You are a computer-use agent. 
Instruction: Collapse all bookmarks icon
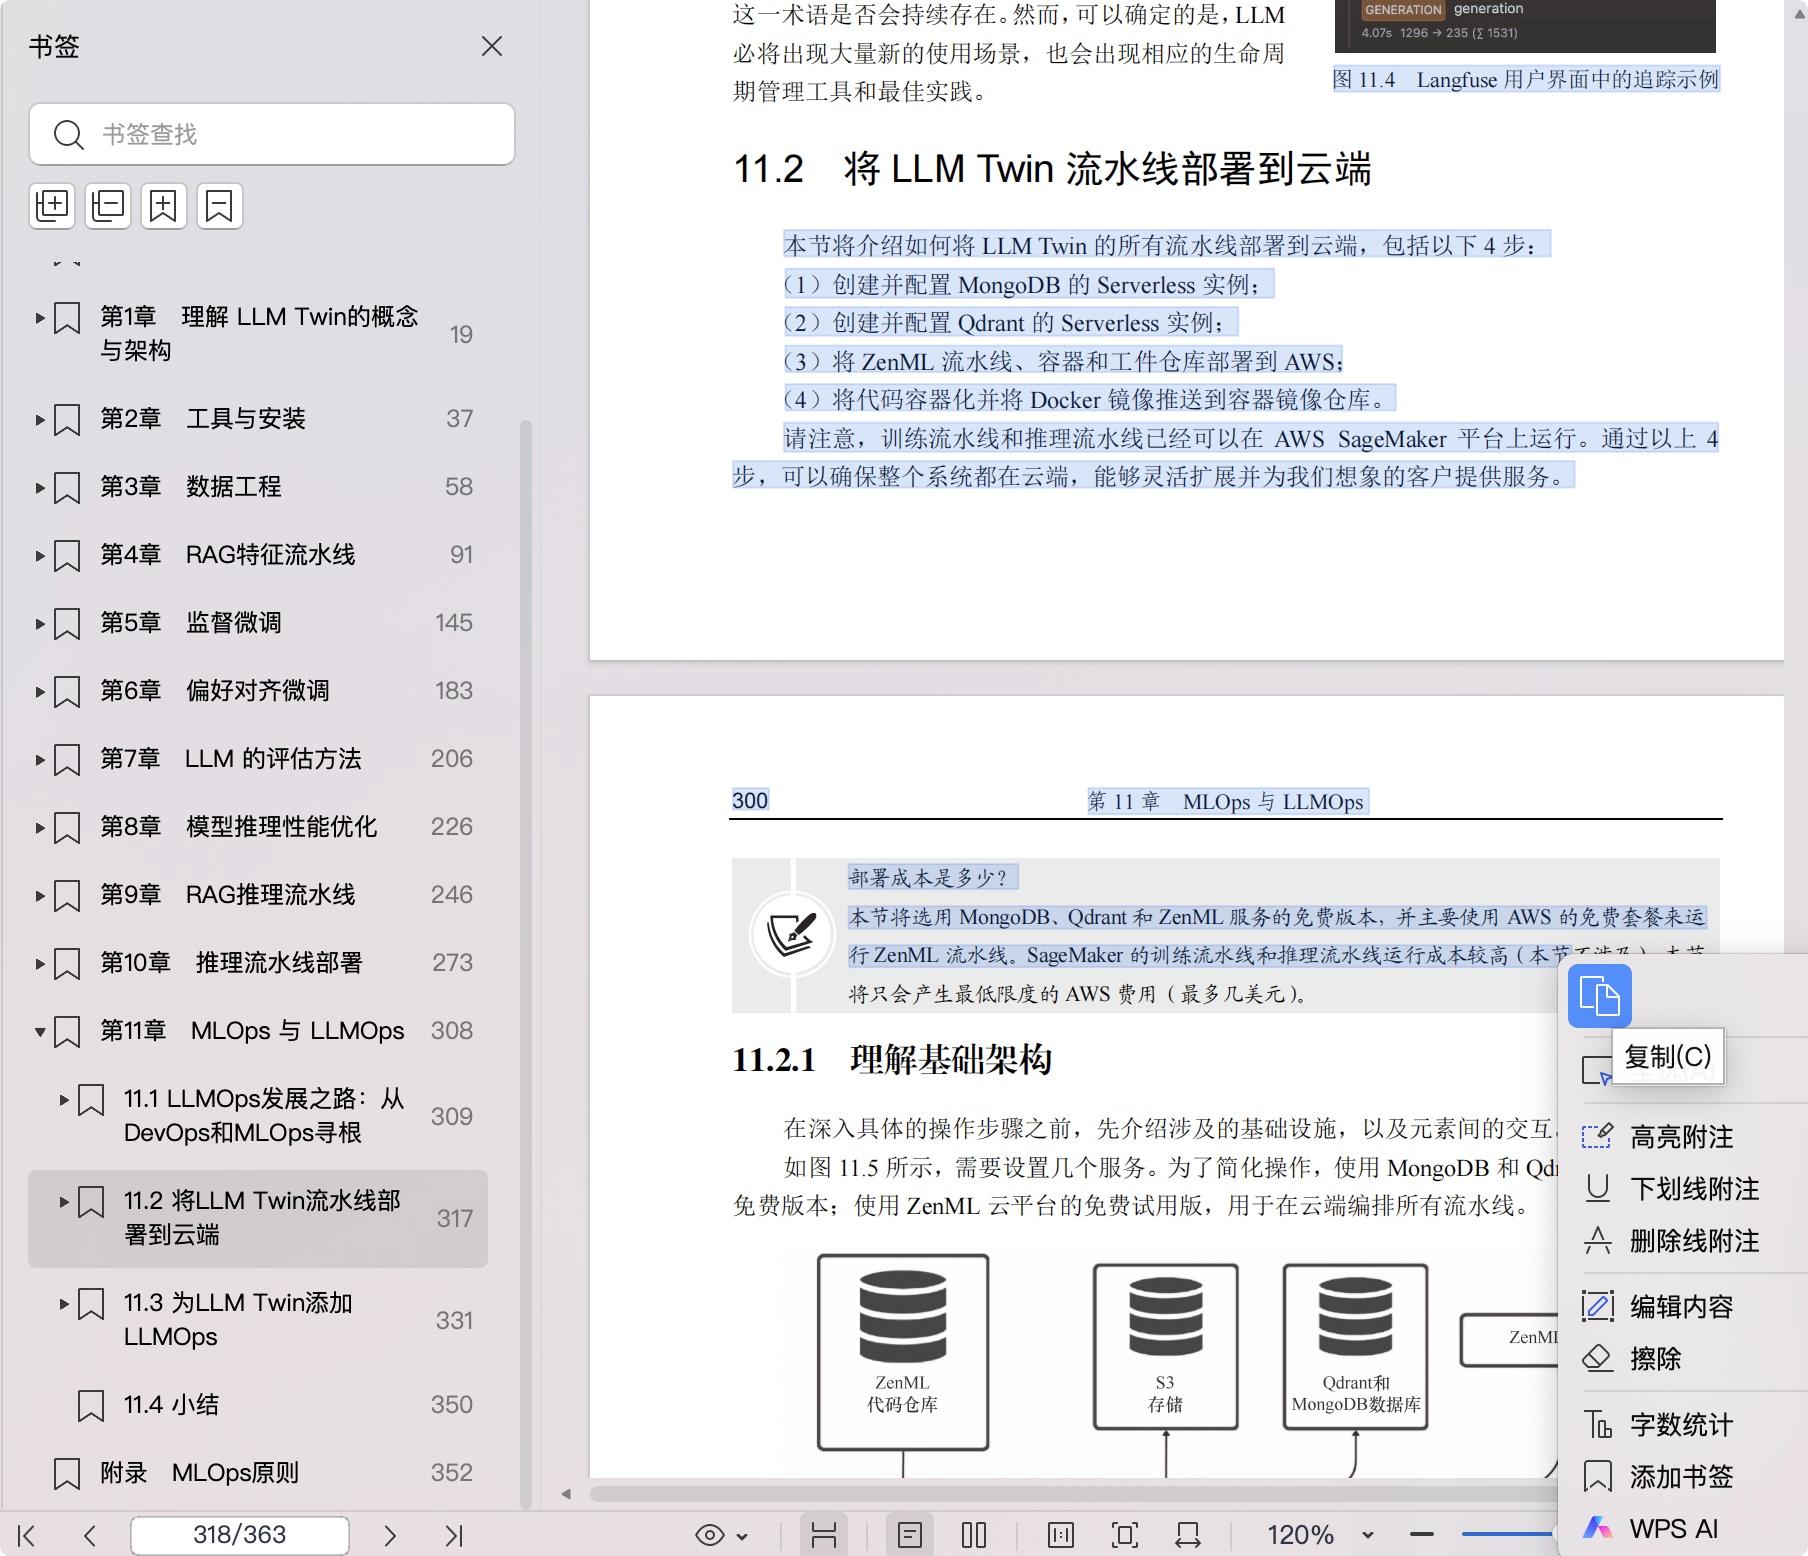pyautogui.click(x=108, y=206)
